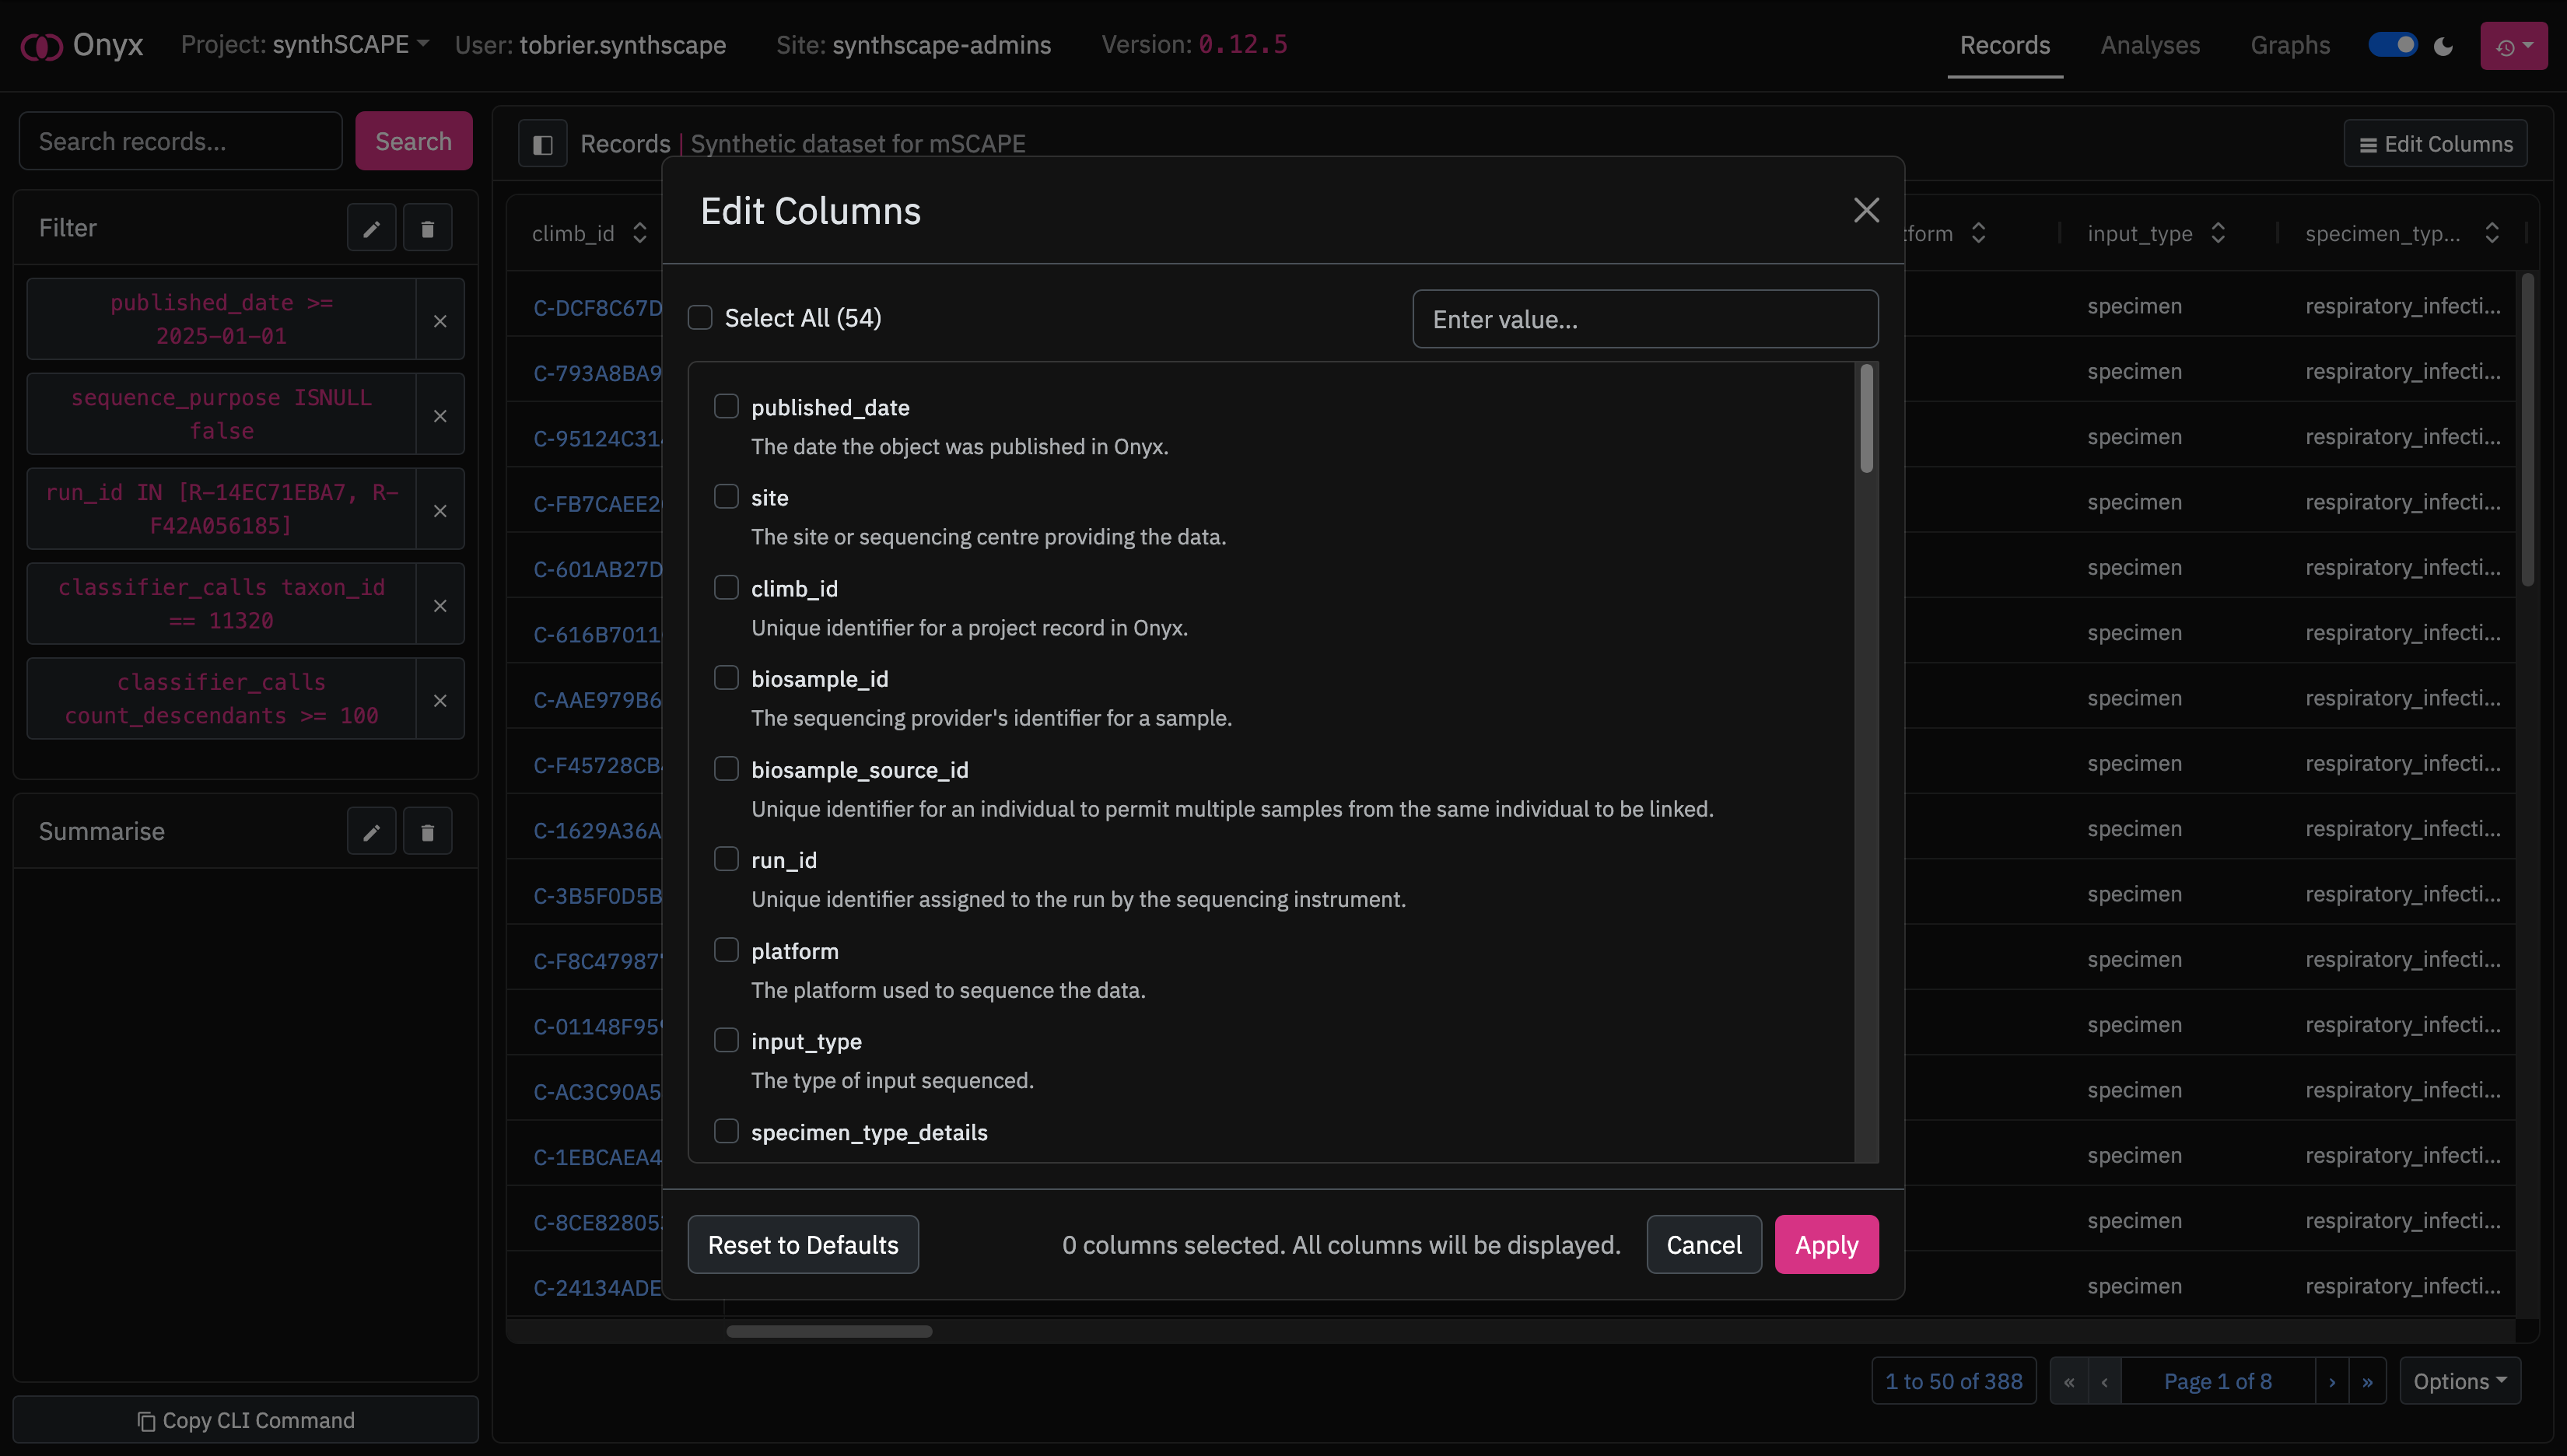Check the platform column checkbox

coord(726,950)
